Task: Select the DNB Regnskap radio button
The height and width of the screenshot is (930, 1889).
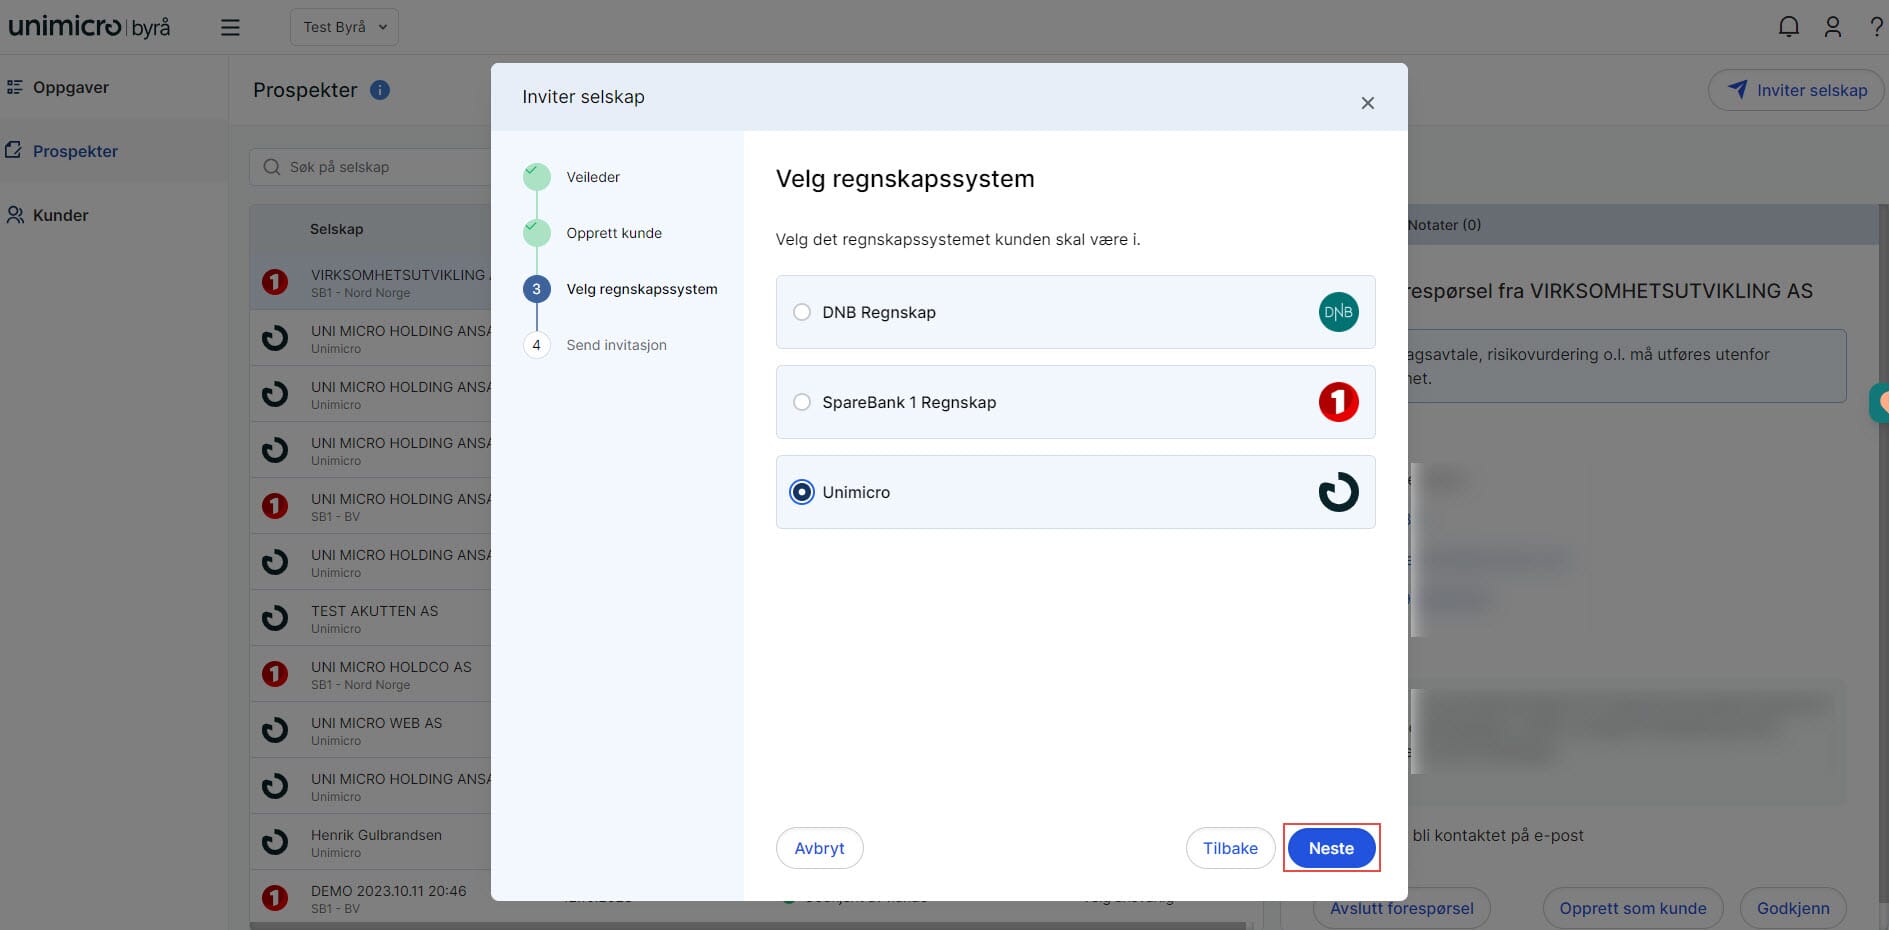Action: 801,312
